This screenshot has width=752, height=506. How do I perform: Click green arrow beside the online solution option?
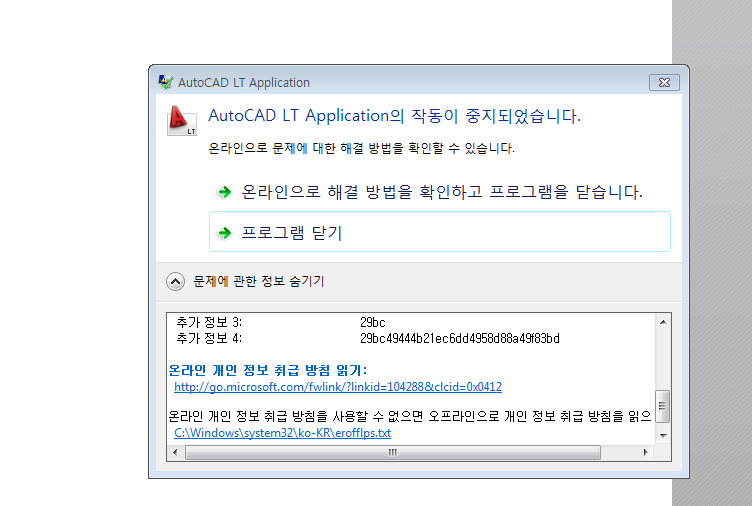tap(224, 191)
